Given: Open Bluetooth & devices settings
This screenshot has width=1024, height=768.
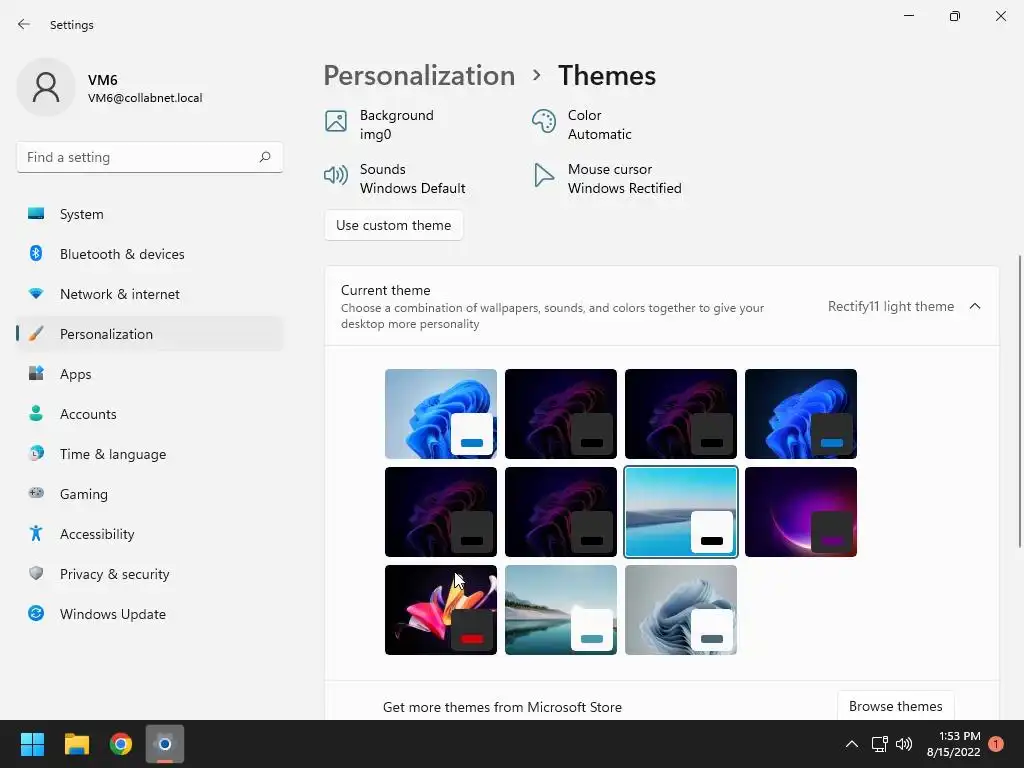Looking at the screenshot, I should click(150, 254).
